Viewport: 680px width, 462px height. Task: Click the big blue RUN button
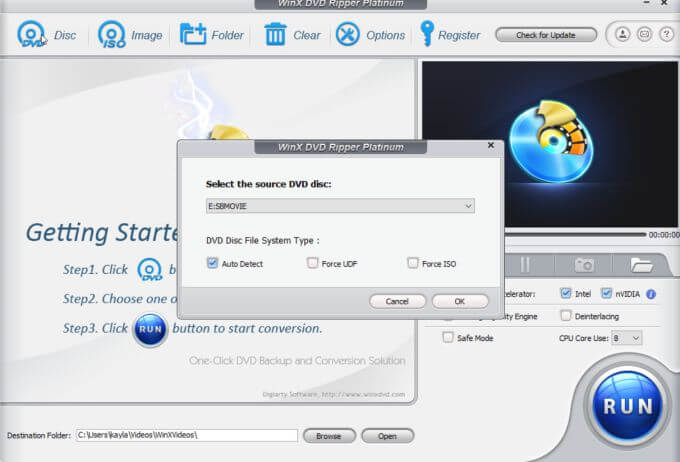(x=628, y=406)
